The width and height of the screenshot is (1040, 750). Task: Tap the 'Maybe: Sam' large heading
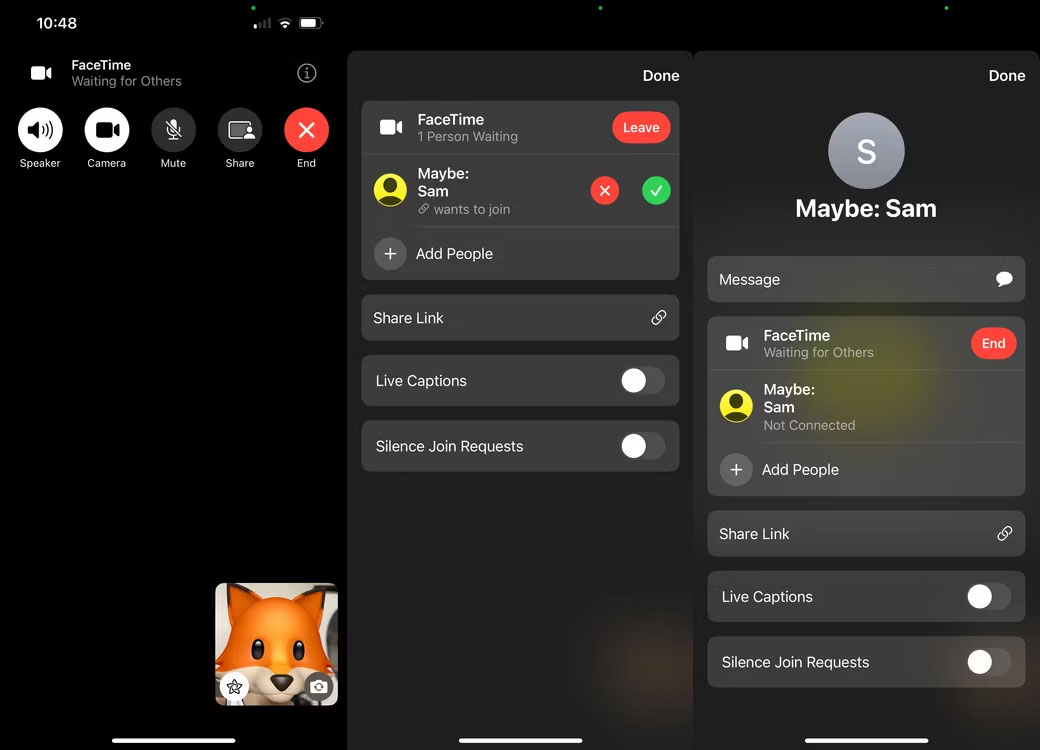click(866, 209)
